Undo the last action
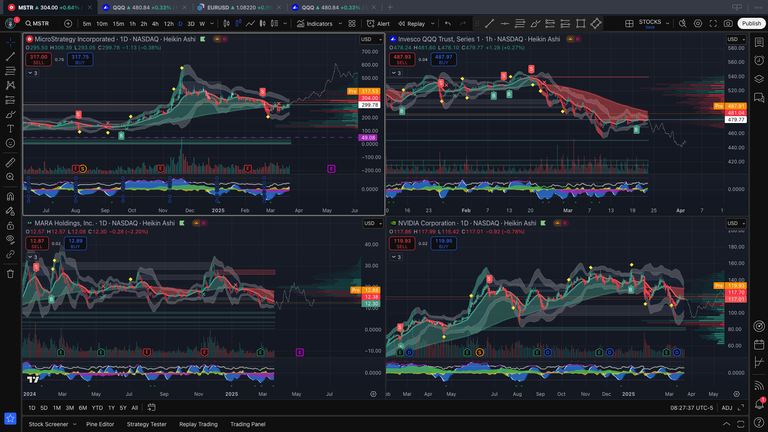The width and height of the screenshot is (768, 432). click(448, 24)
